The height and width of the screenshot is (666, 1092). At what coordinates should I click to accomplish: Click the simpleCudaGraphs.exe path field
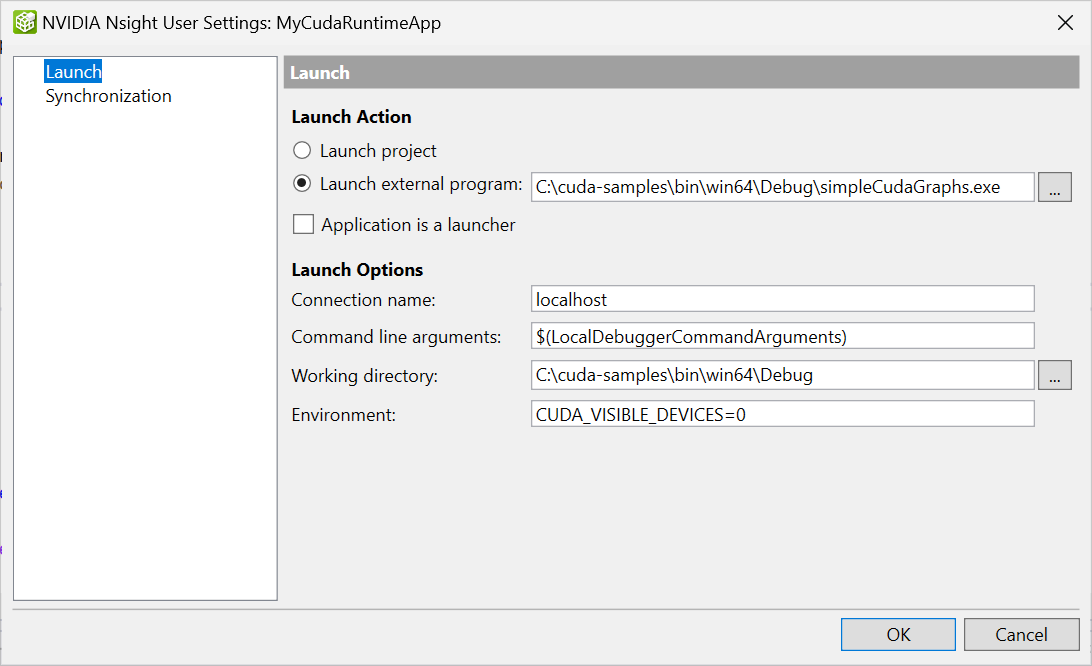(780, 187)
